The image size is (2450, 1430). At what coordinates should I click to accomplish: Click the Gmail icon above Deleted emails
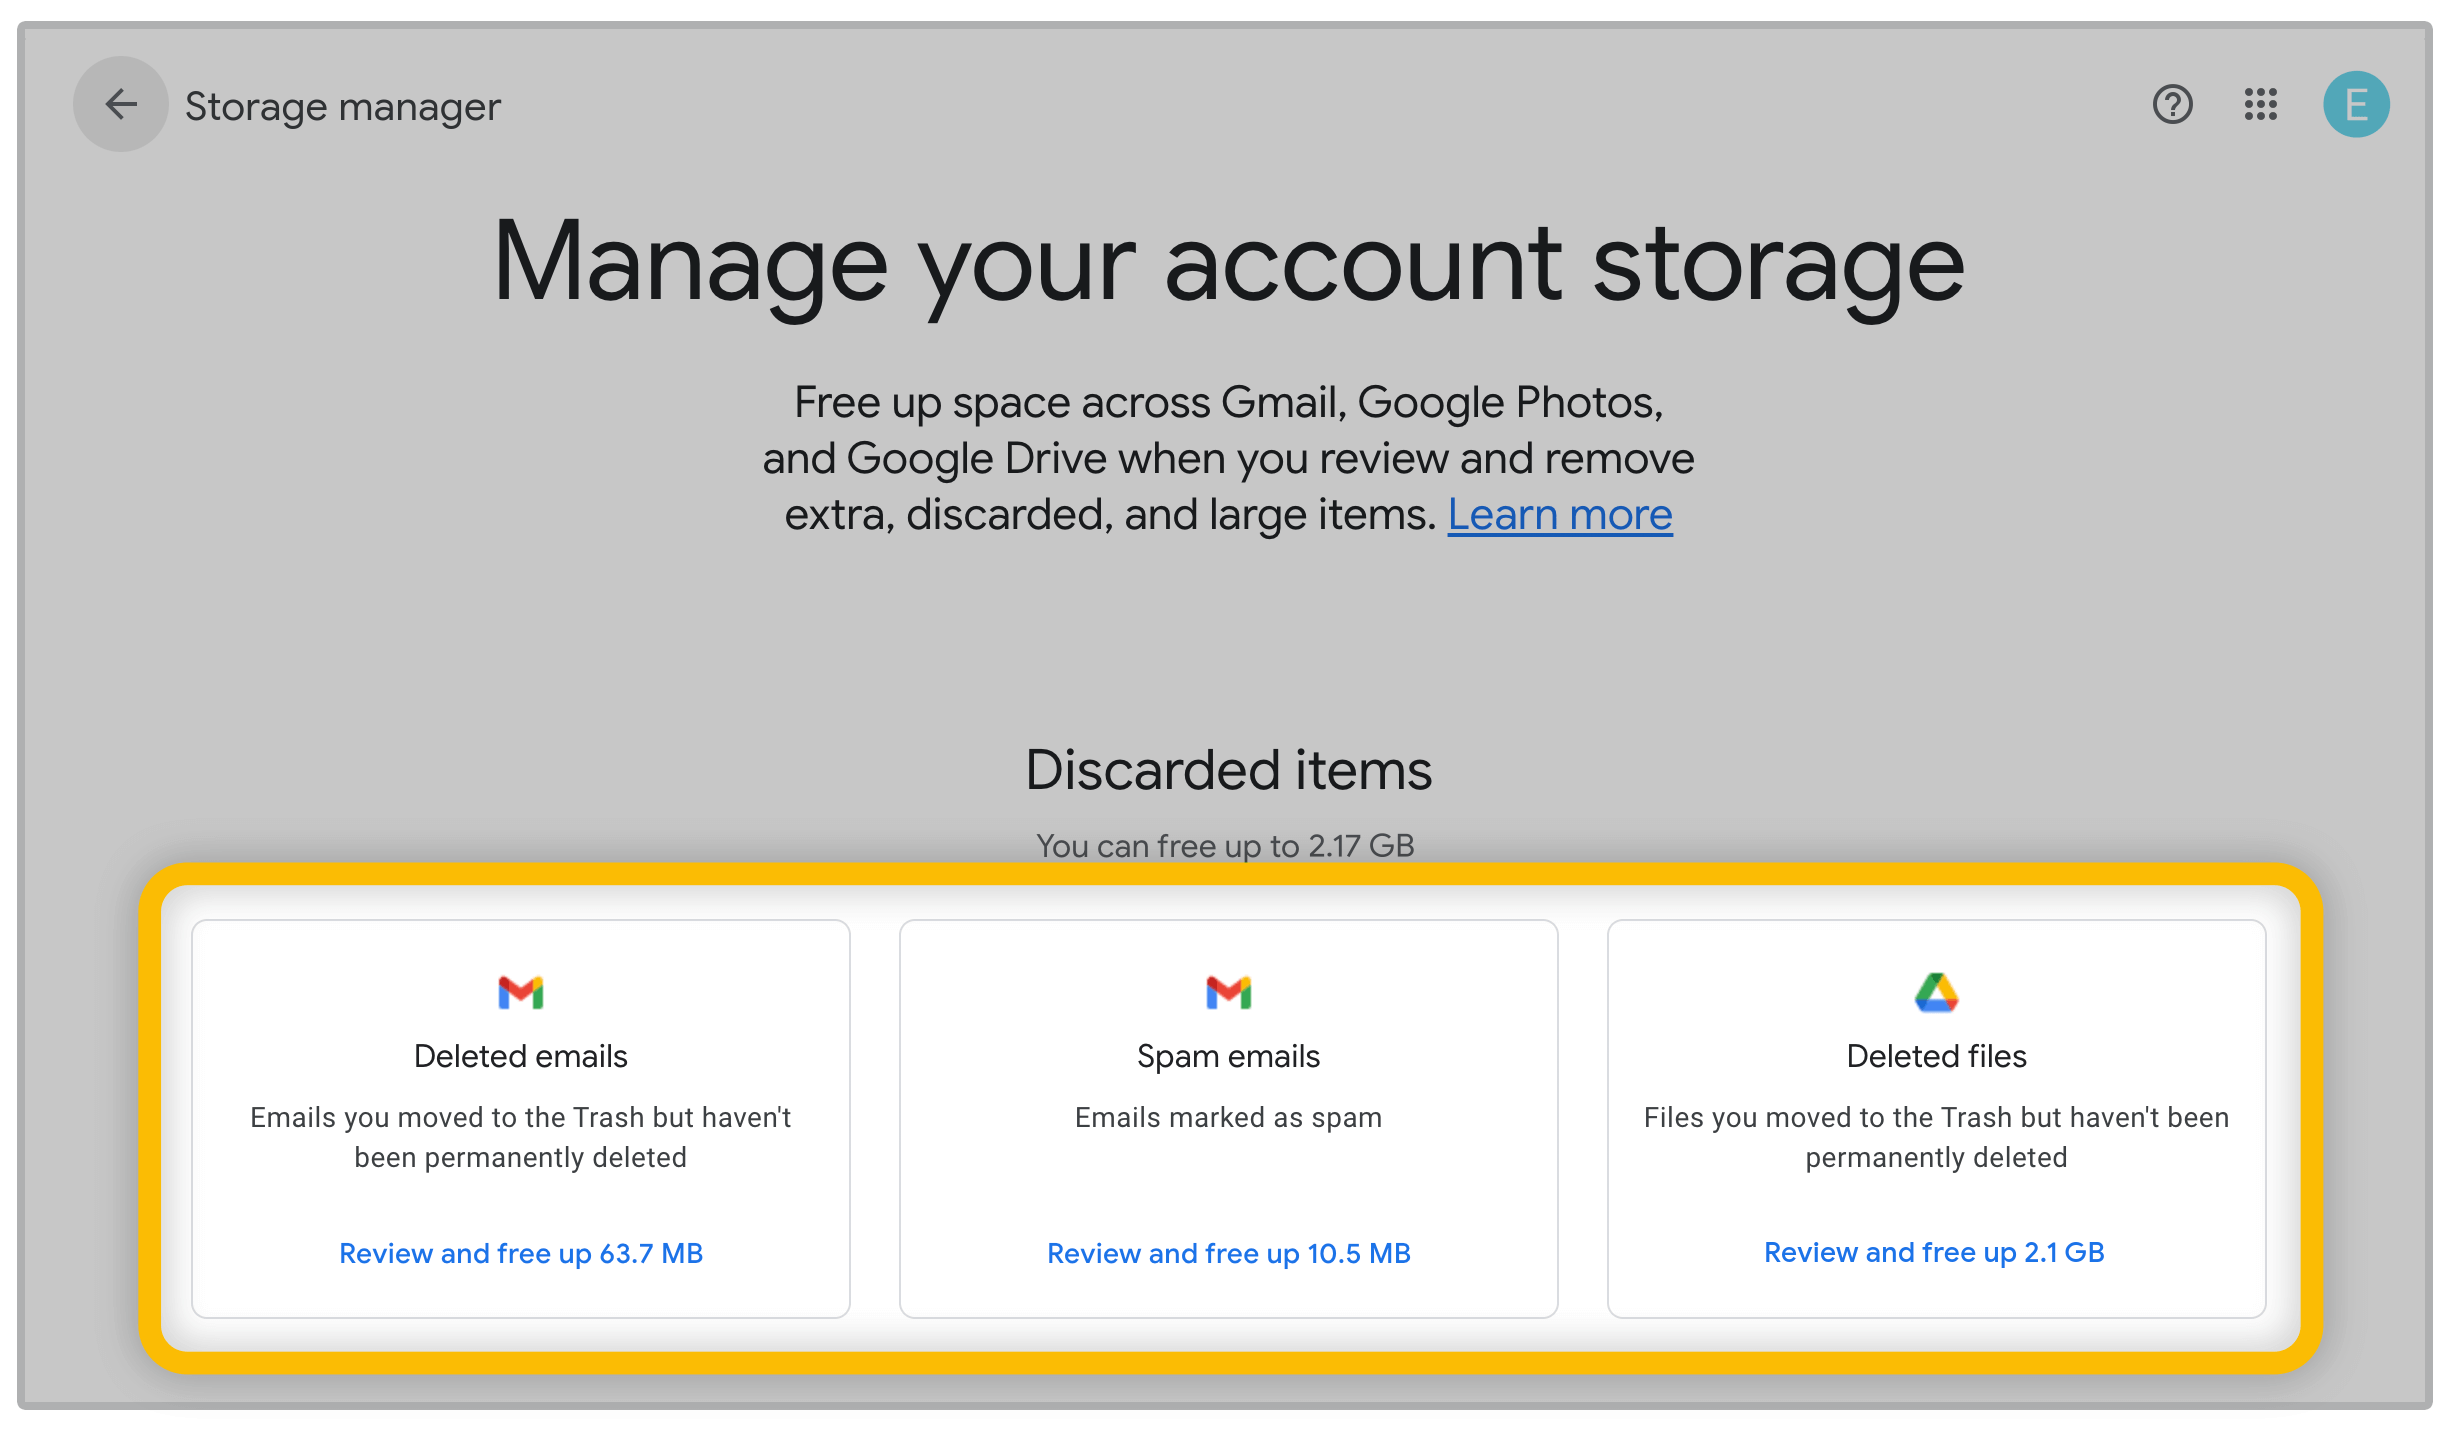(520, 992)
